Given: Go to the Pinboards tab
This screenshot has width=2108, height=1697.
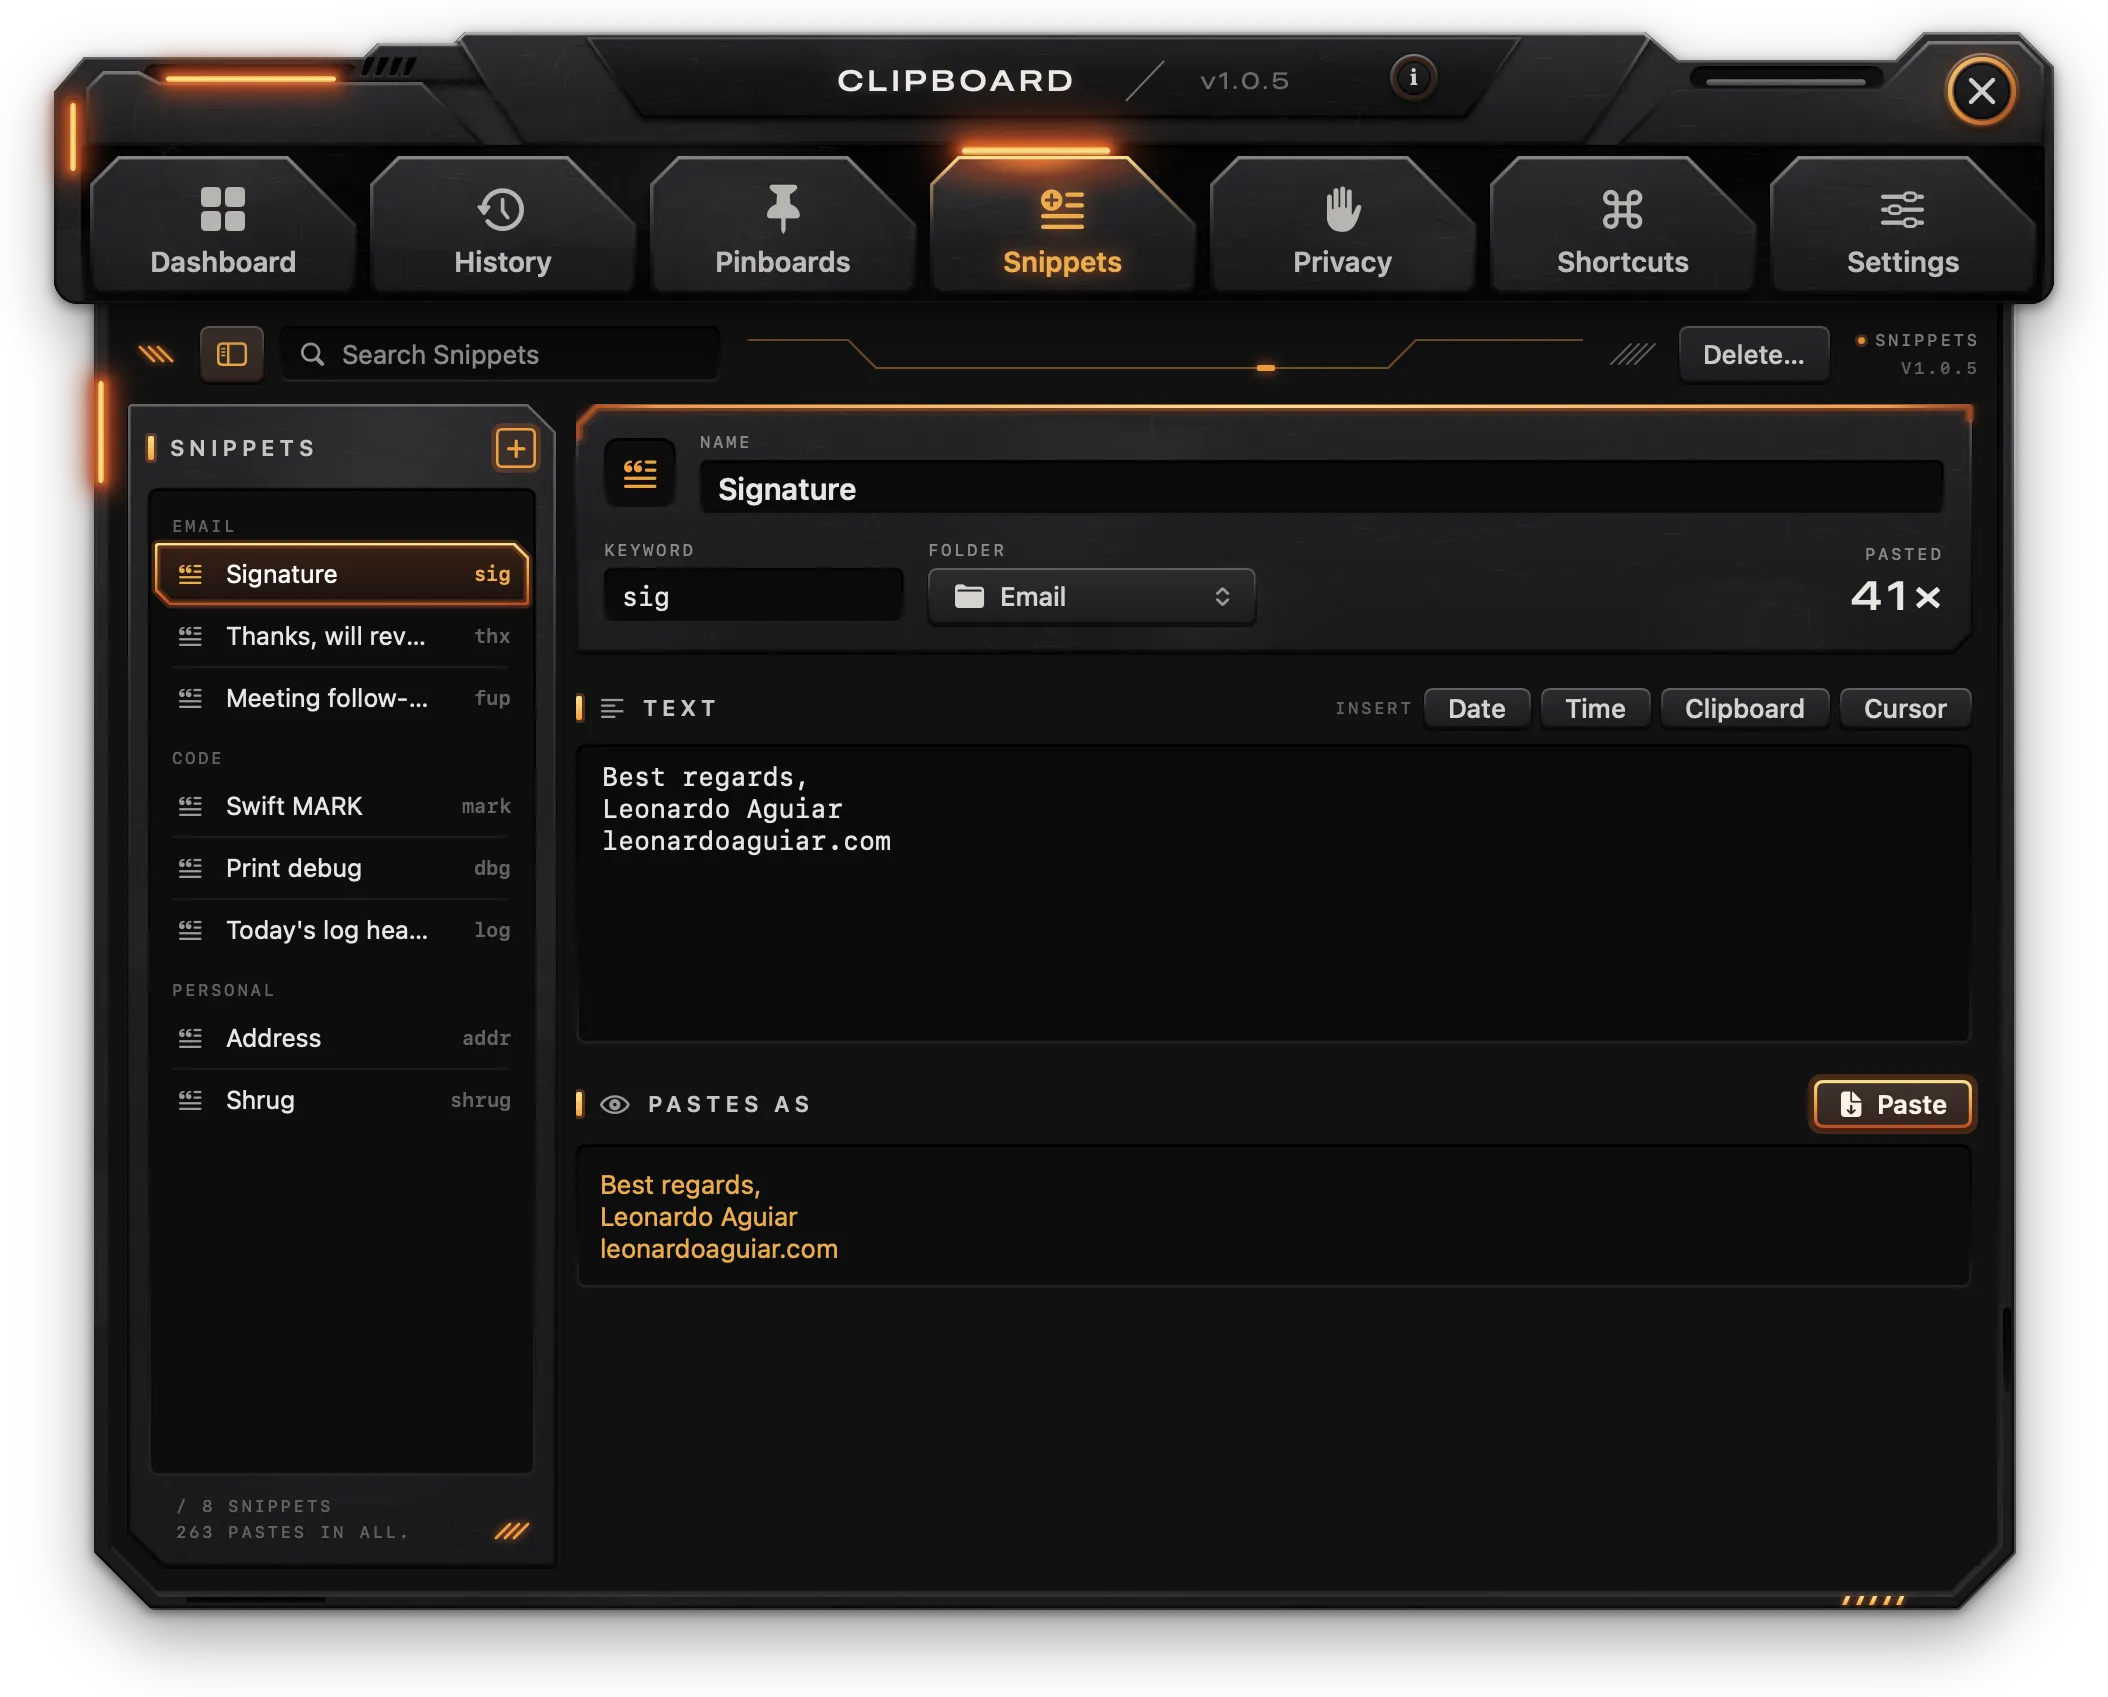Looking at the screenshot, I should click(x=782, y=227).
